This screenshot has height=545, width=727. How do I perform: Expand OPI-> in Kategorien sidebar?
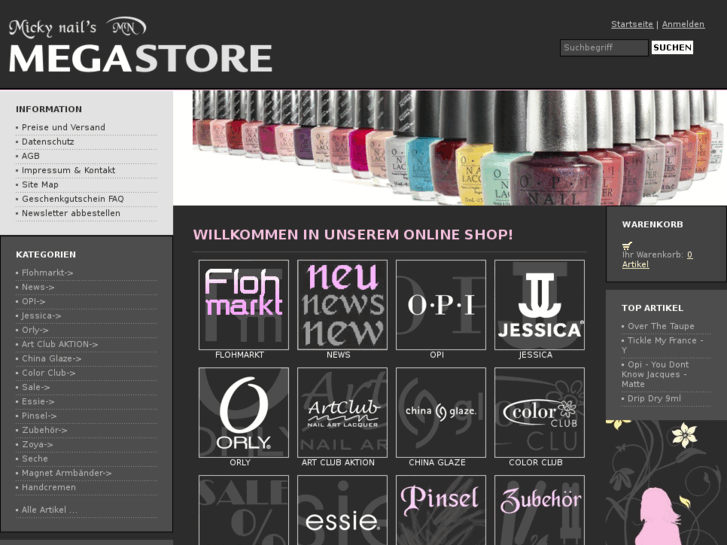[33, 301]
